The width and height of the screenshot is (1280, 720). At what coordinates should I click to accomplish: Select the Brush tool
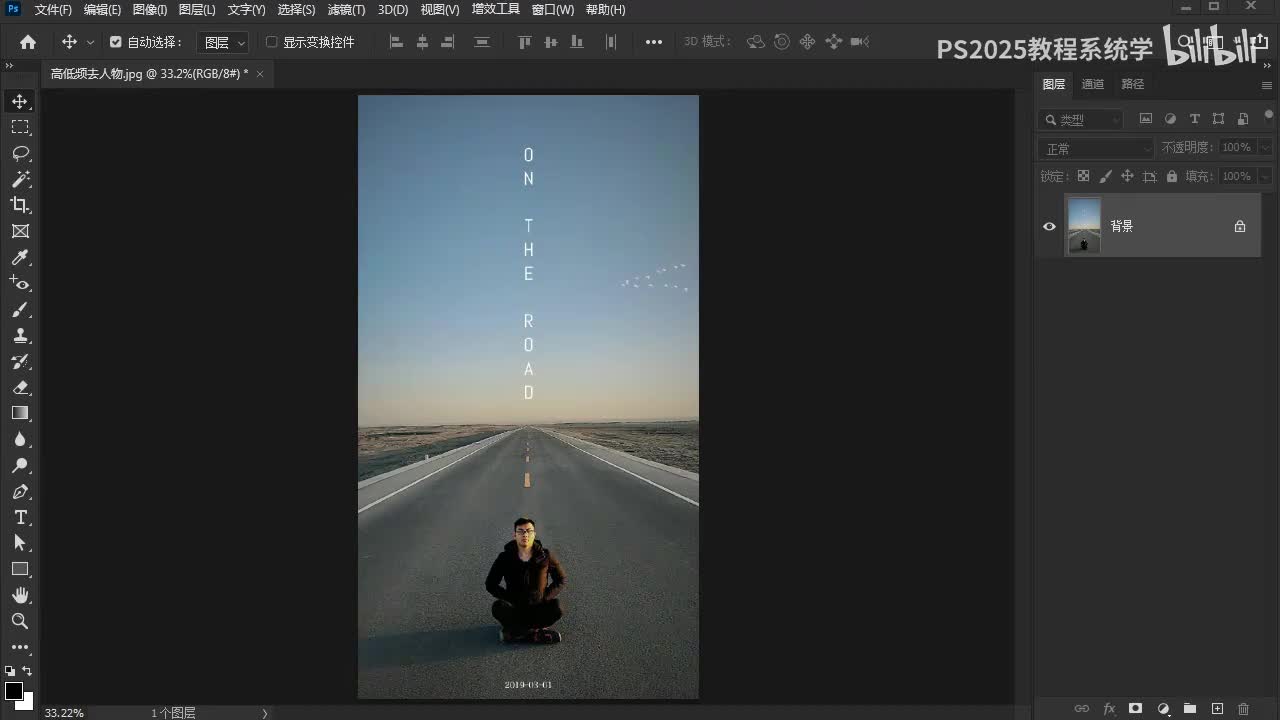coord(20,310)
